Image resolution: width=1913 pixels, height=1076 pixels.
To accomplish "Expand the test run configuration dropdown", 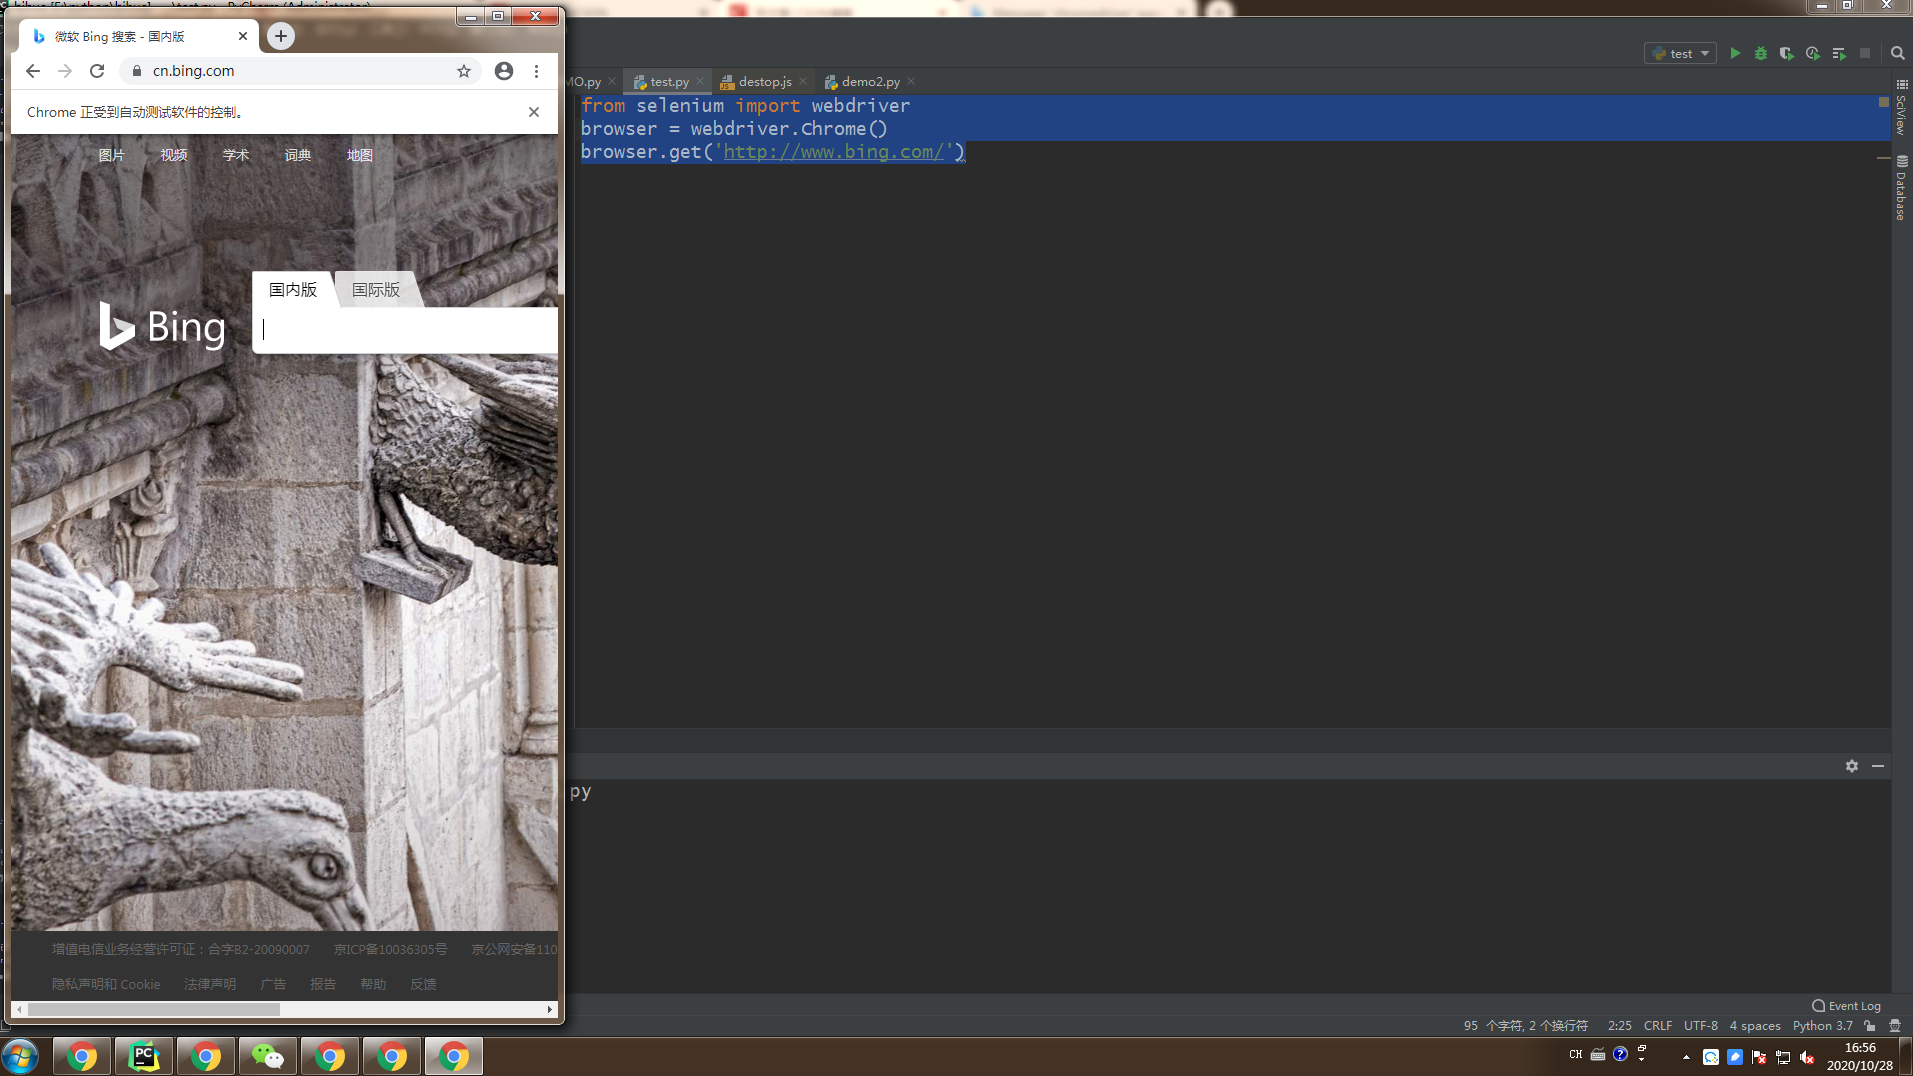I will [1680, 53].
